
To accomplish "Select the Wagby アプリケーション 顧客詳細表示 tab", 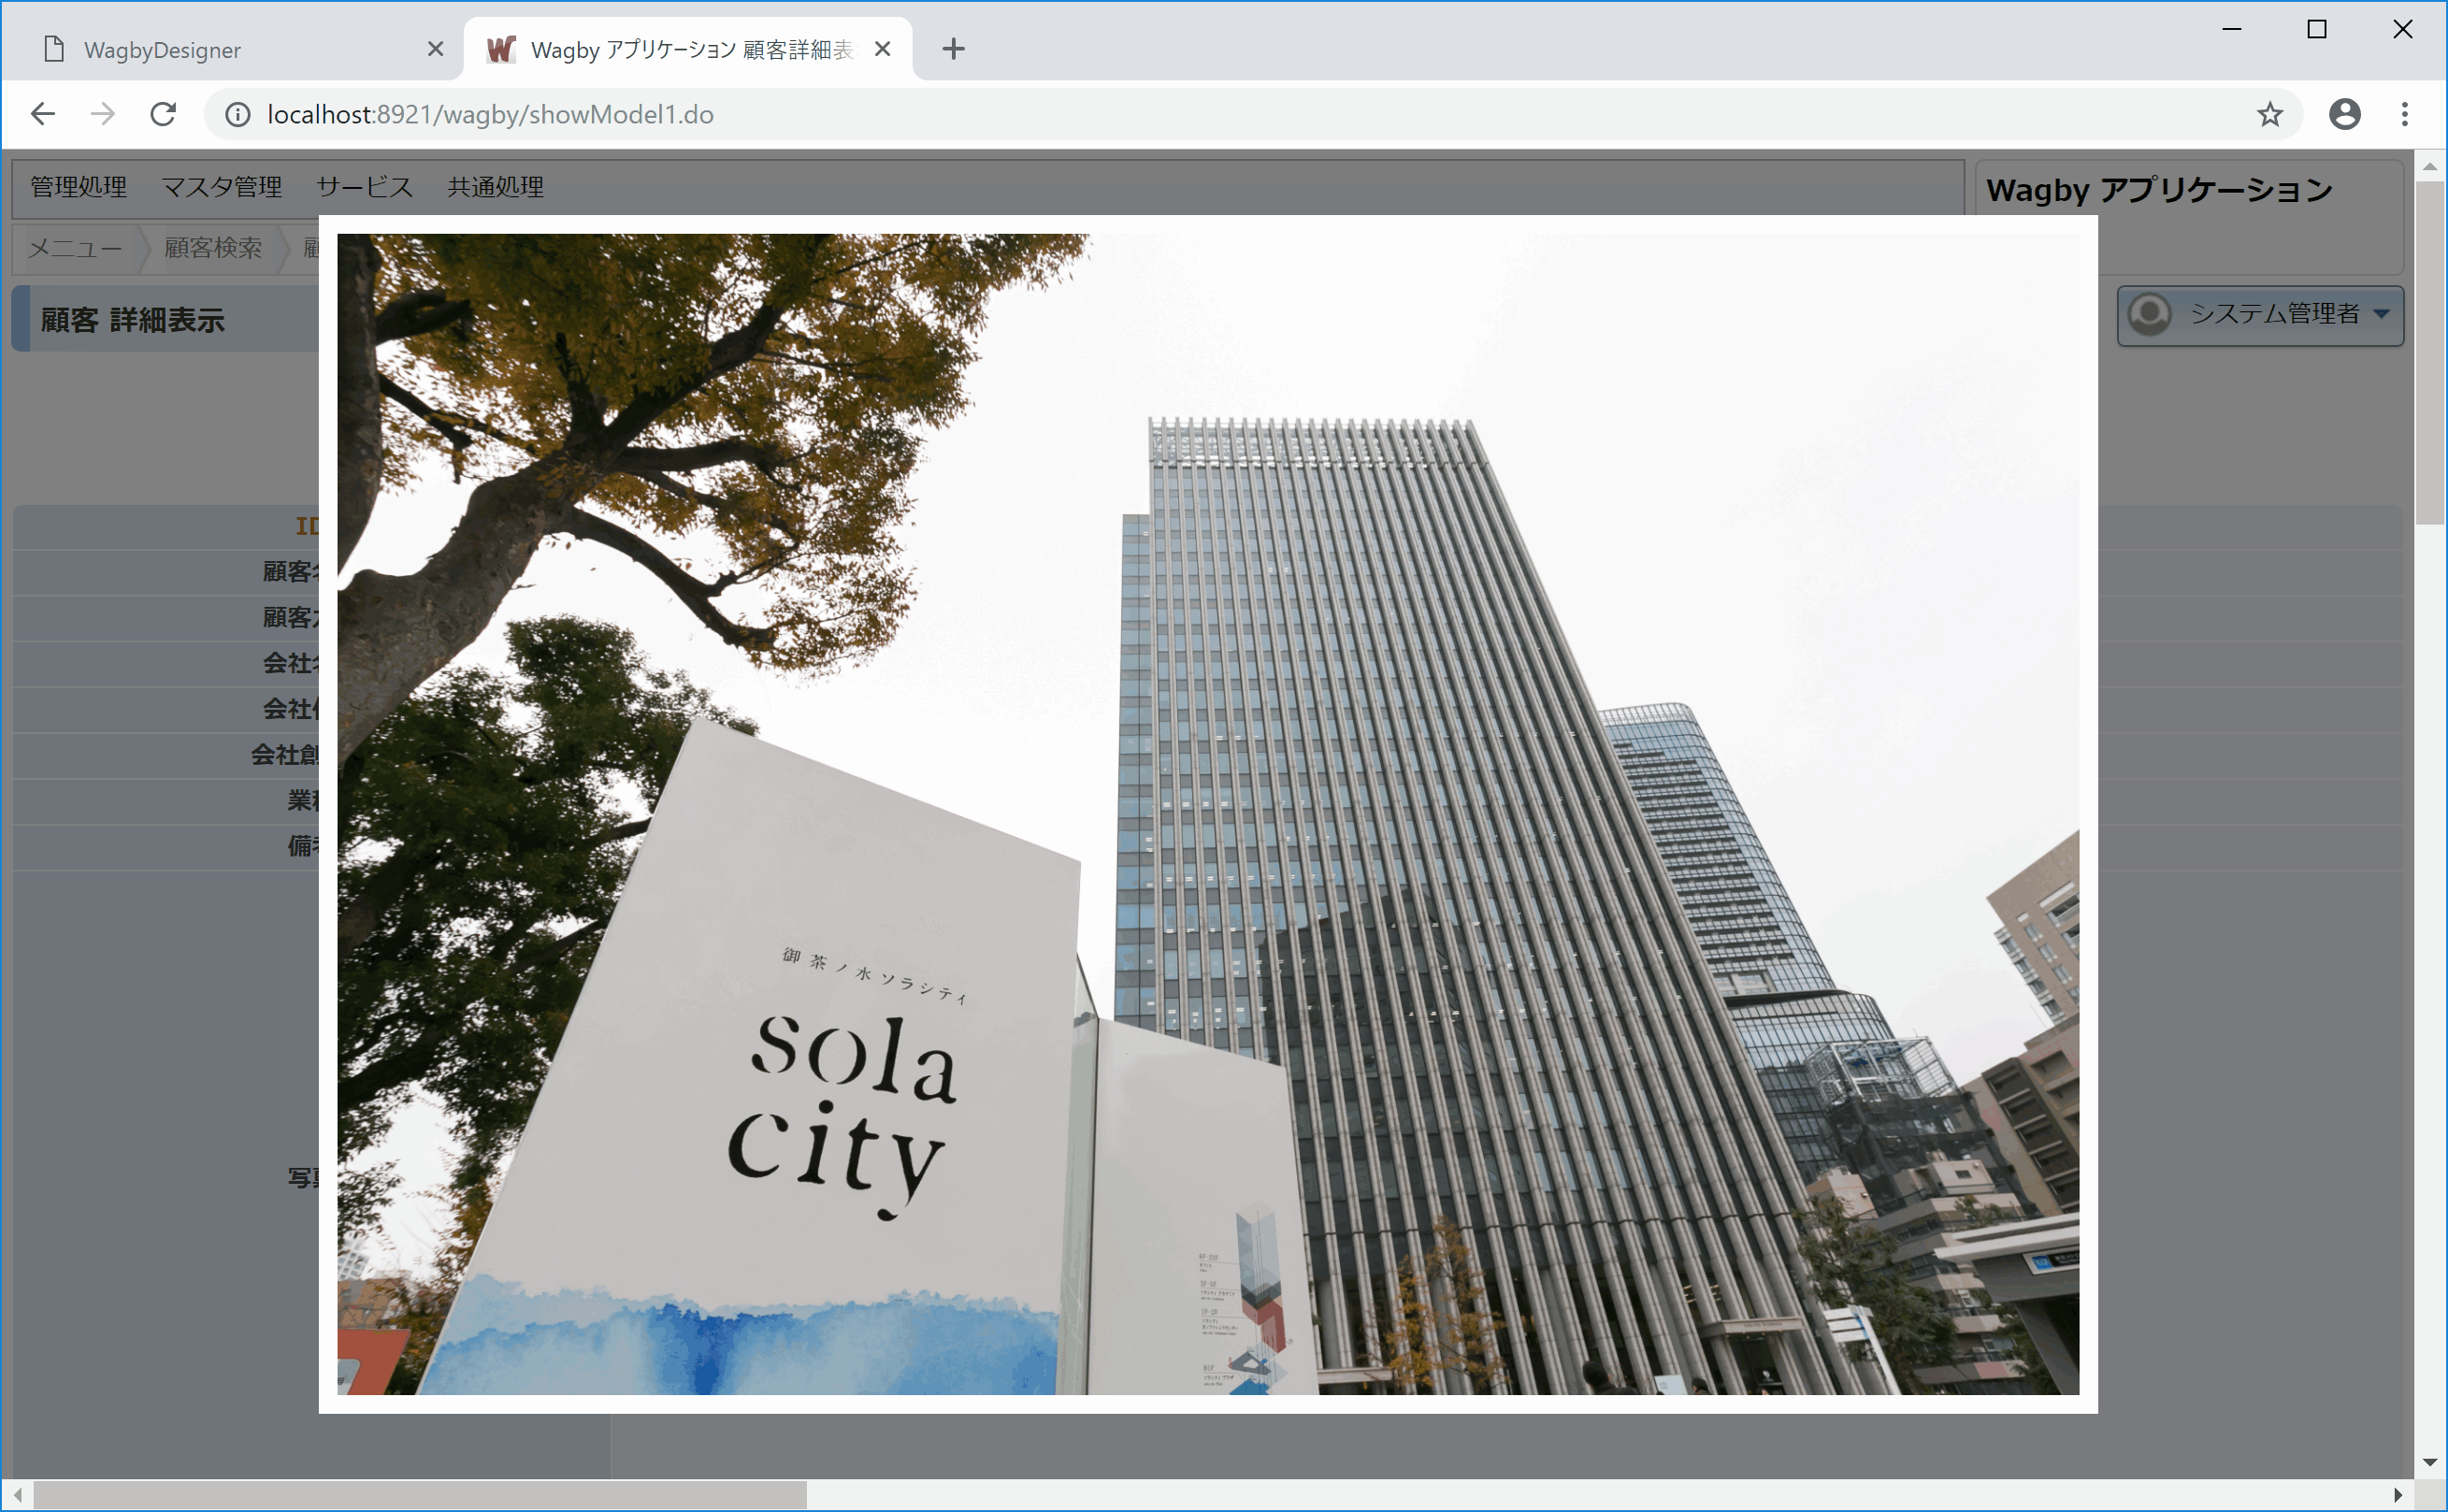I will click(688, 49).
